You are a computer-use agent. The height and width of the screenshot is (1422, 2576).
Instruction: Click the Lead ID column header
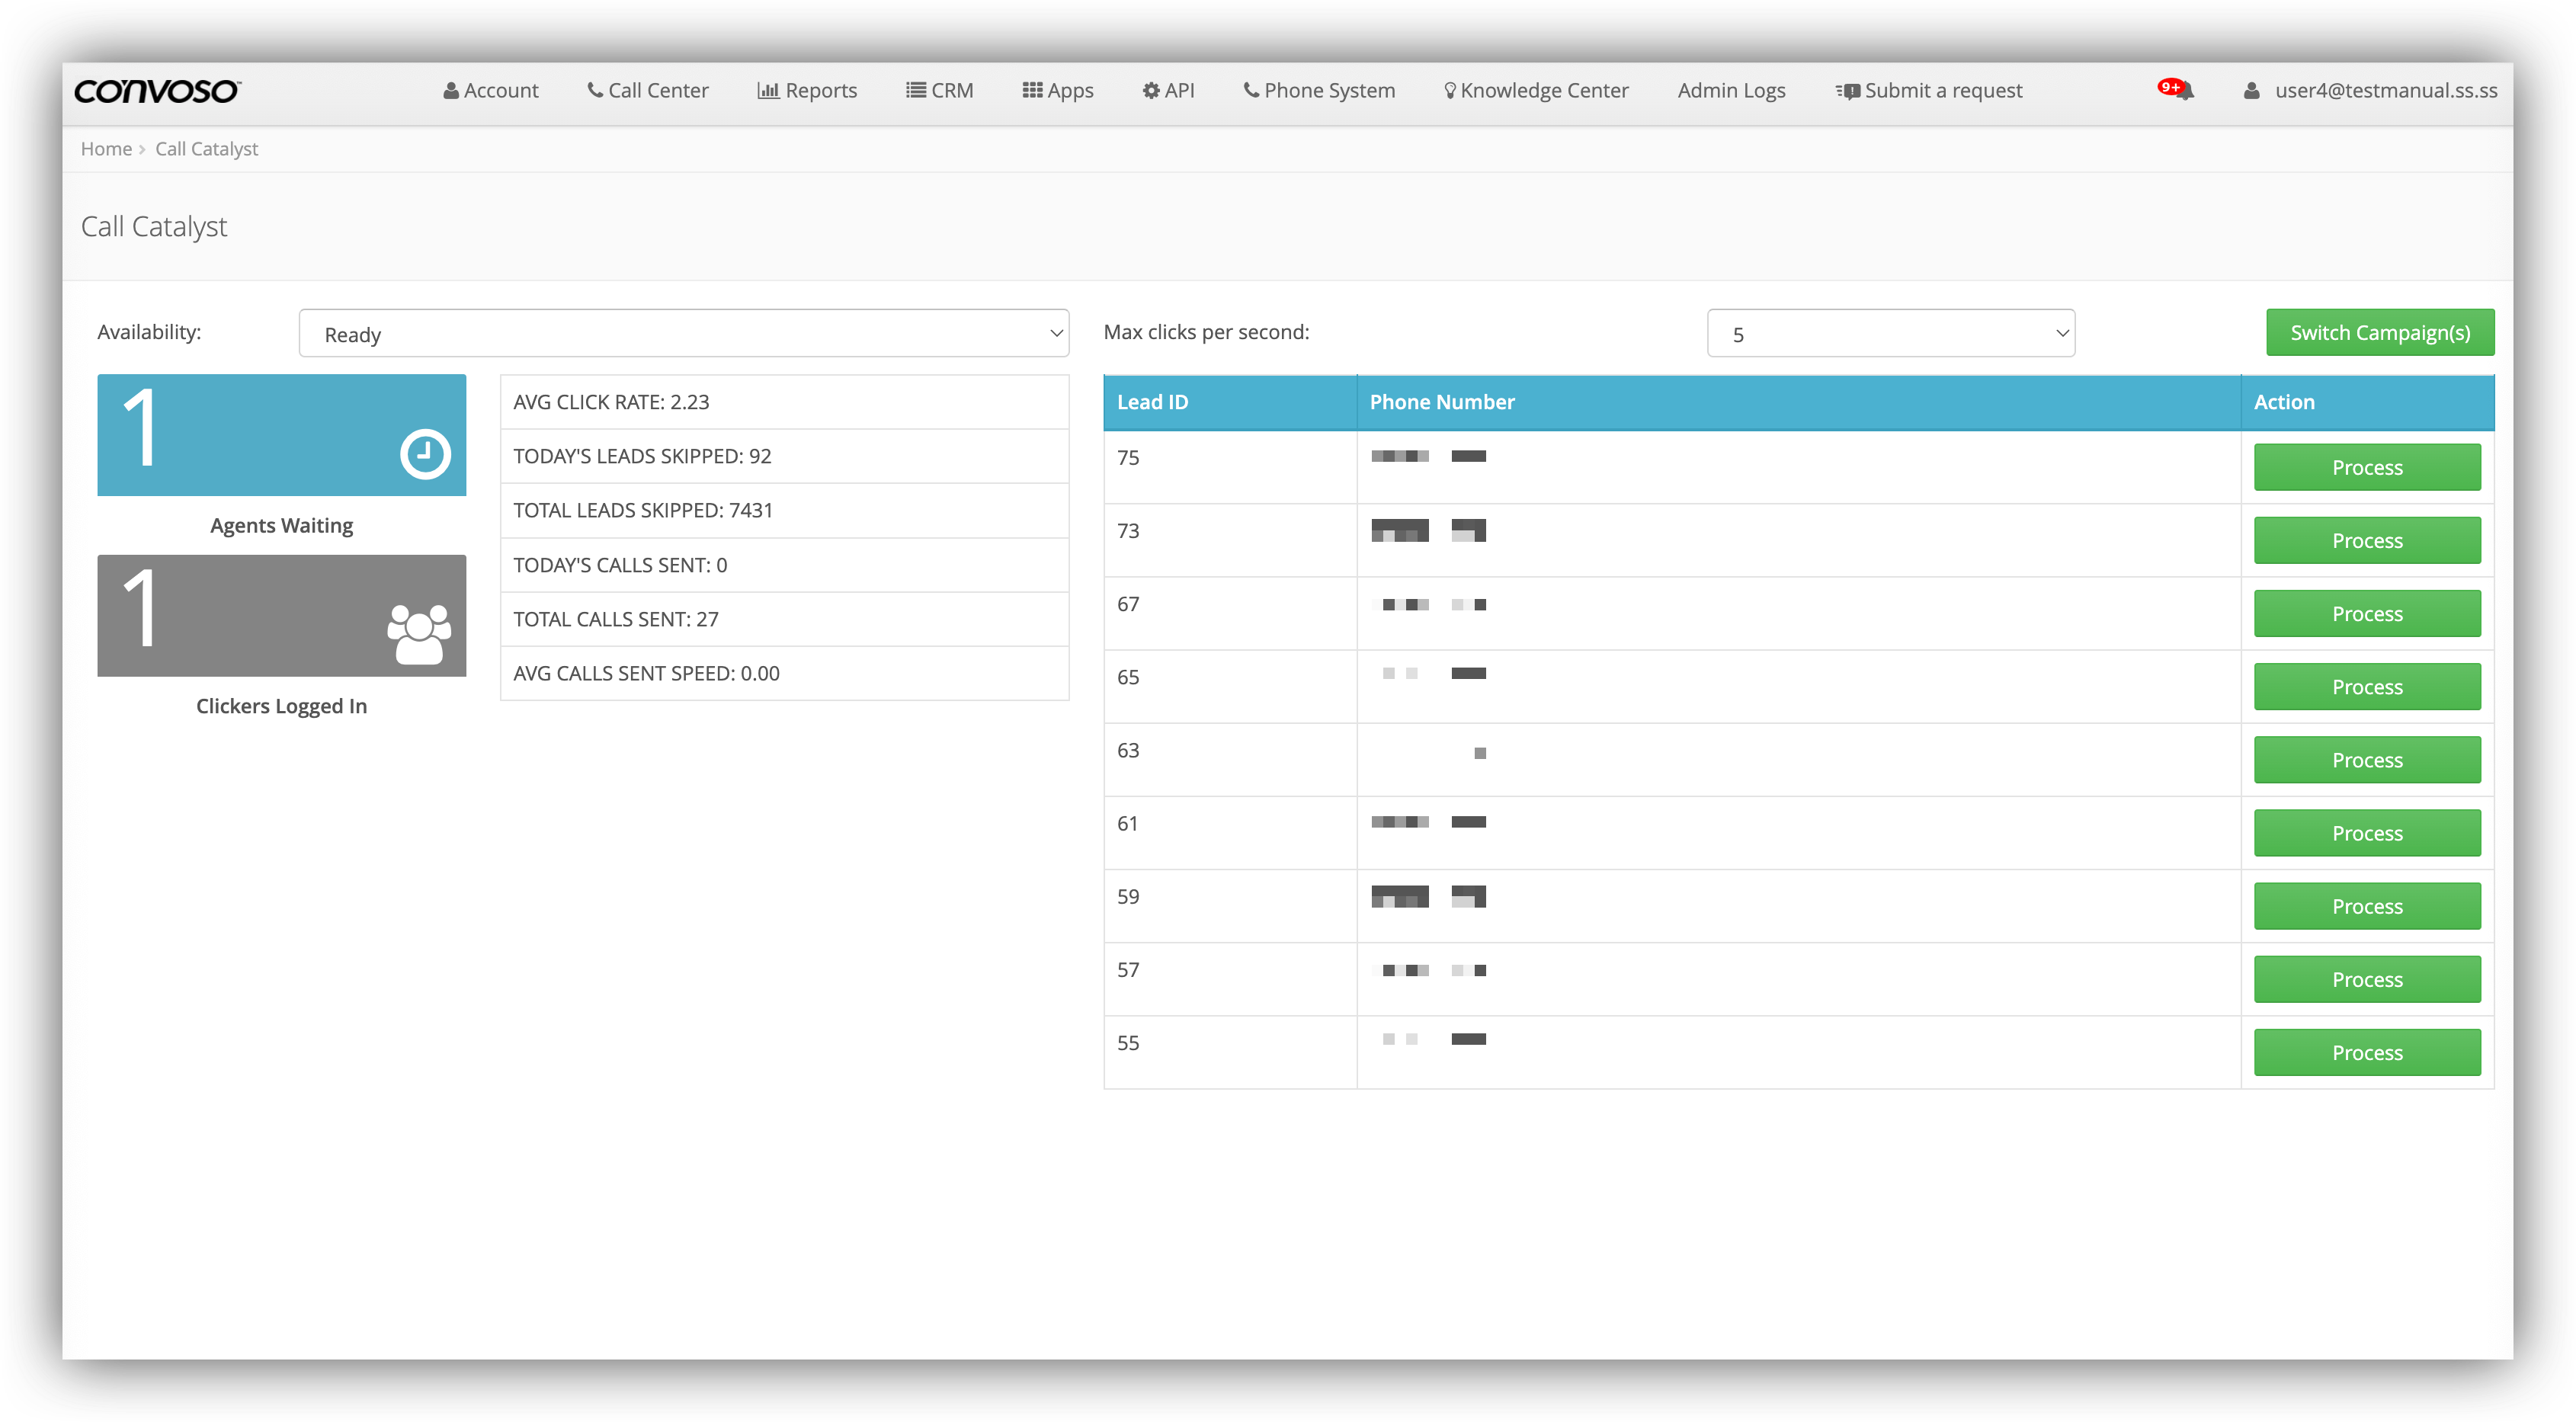[x=1230, y=402]
